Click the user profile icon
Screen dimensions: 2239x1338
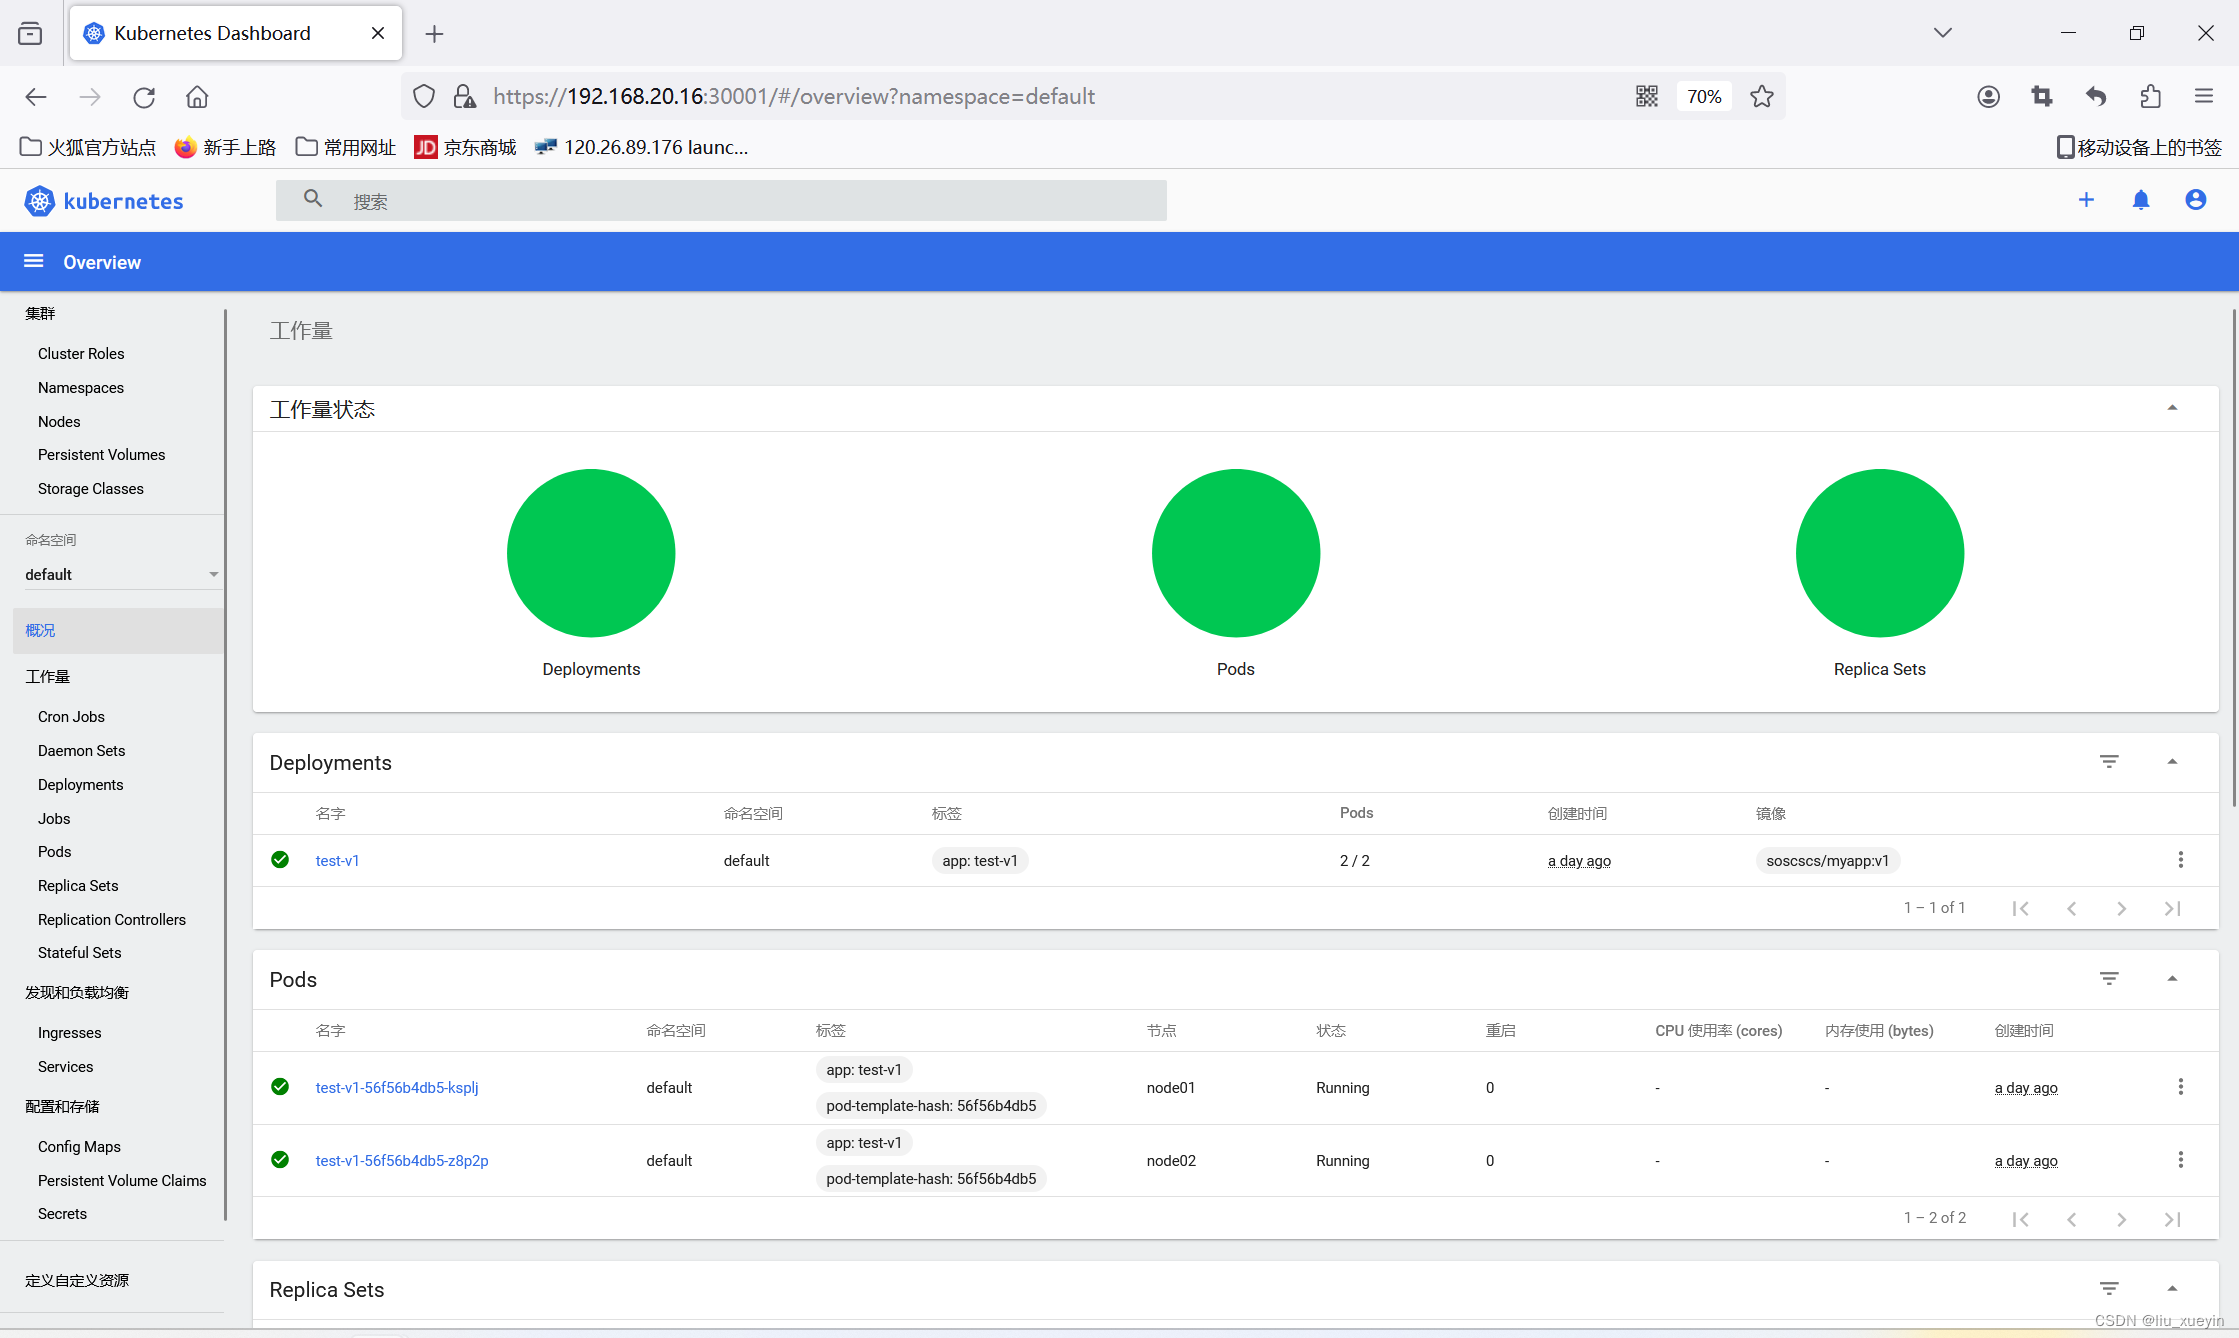[x=2194, y=199]
